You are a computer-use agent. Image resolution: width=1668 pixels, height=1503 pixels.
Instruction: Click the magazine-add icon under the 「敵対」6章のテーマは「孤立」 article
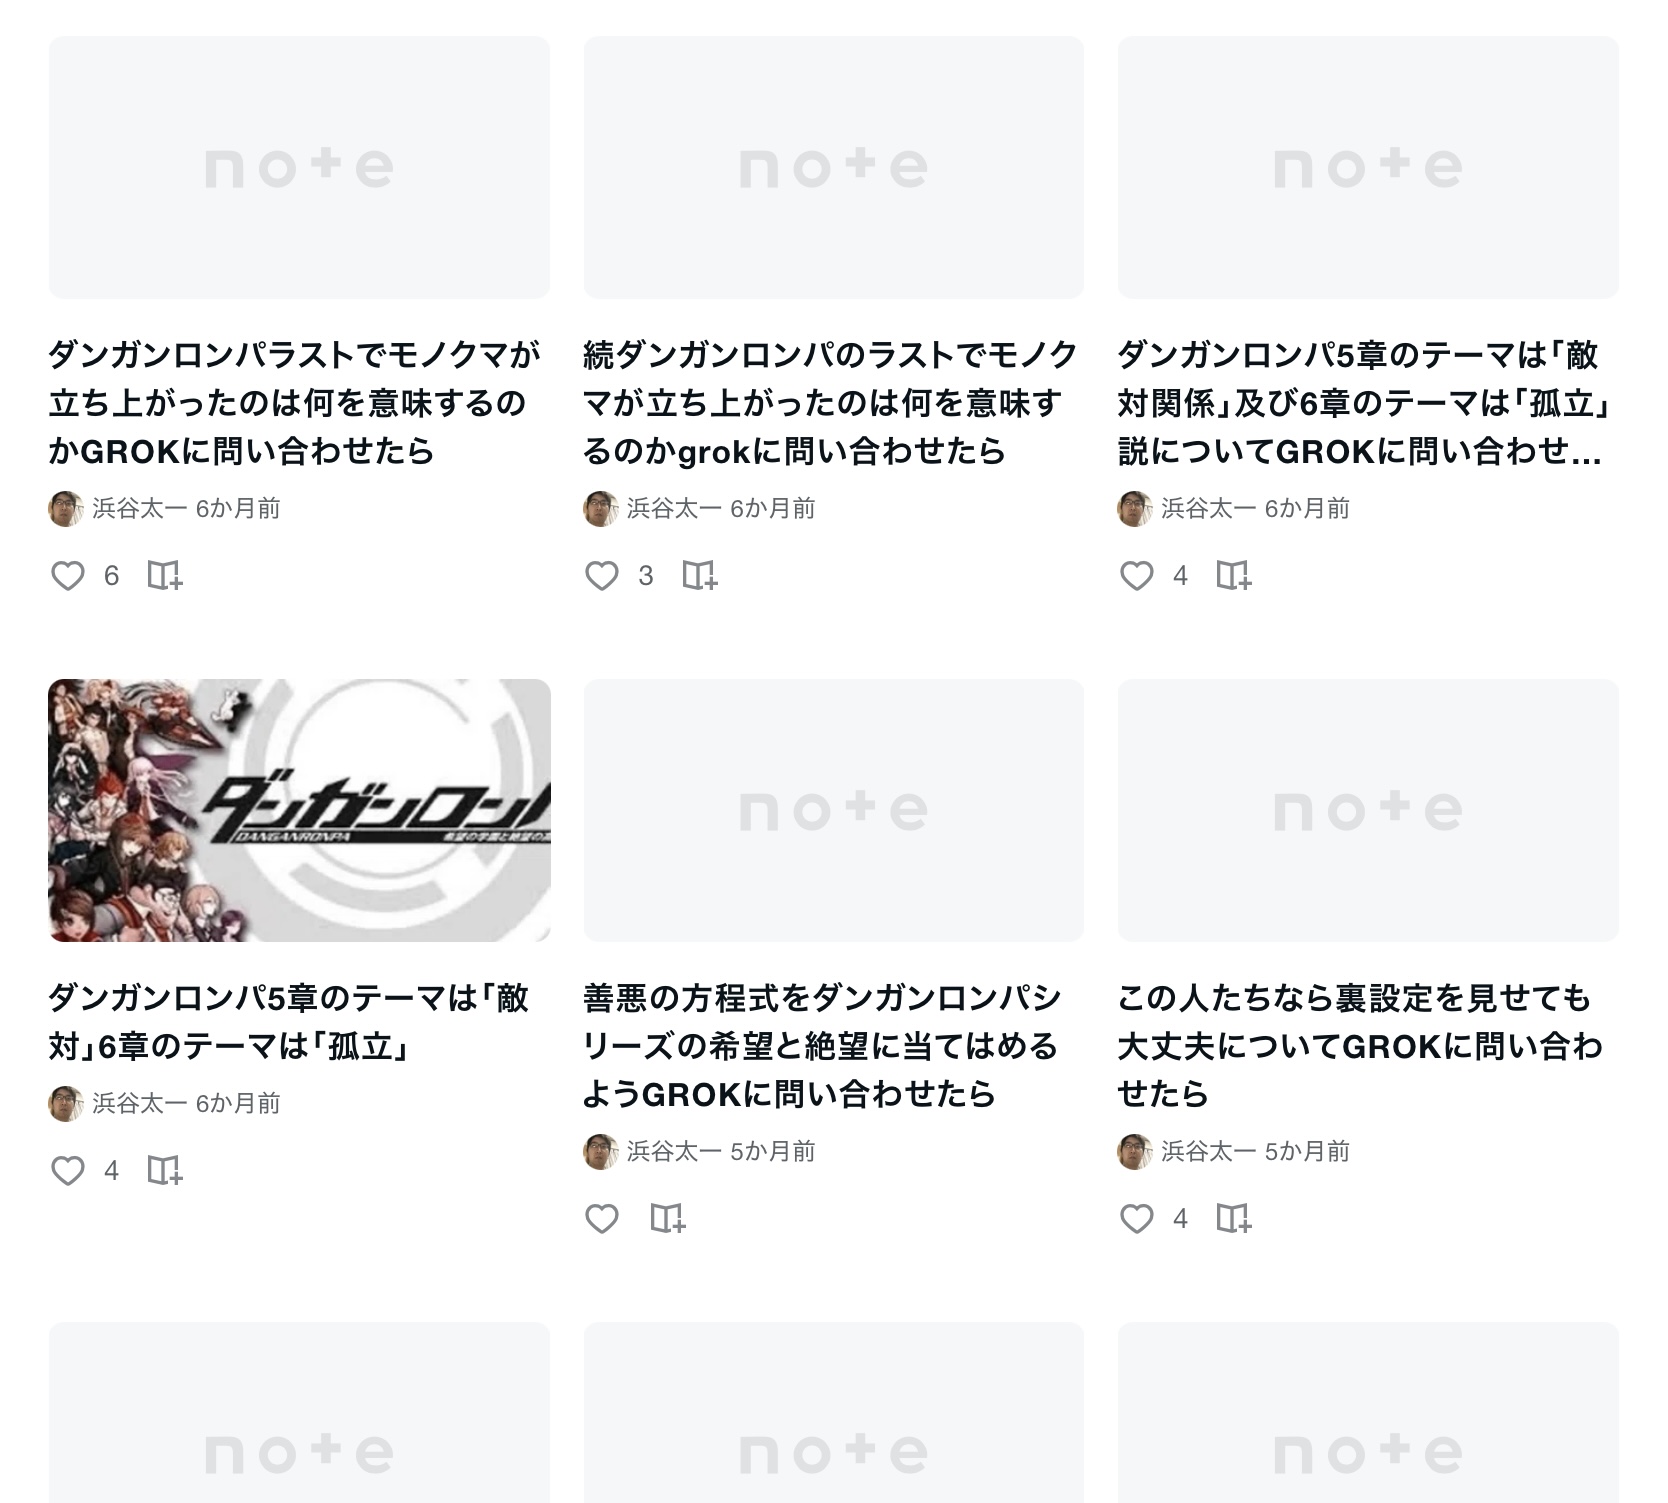(164, 1170)
